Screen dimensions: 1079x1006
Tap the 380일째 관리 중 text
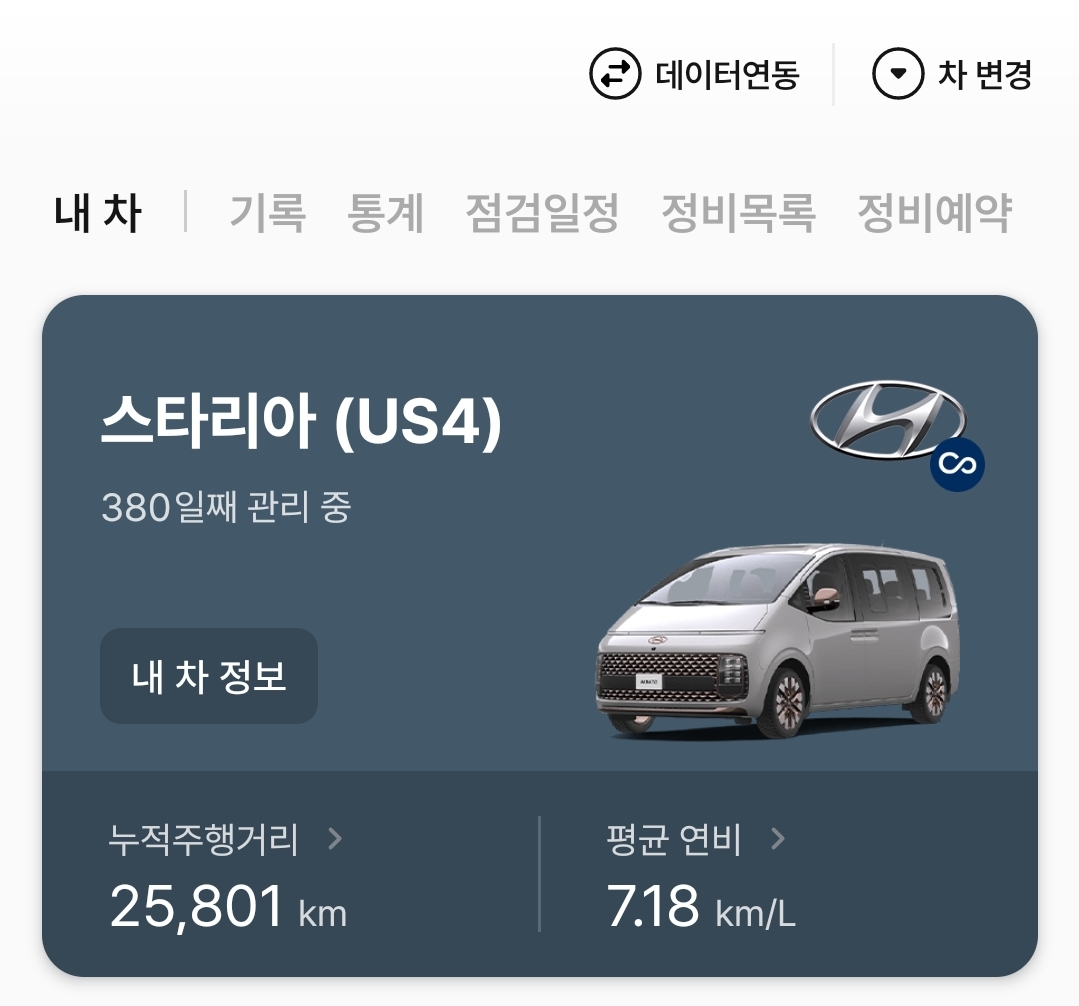pyautogui.click(x=226, y=507)
